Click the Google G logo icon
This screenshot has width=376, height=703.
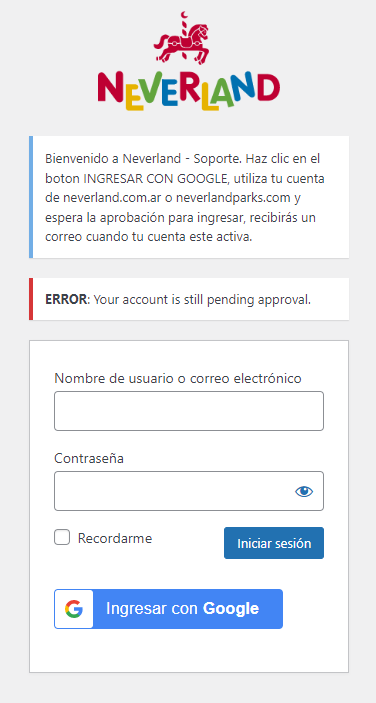(x=74, y=609)
